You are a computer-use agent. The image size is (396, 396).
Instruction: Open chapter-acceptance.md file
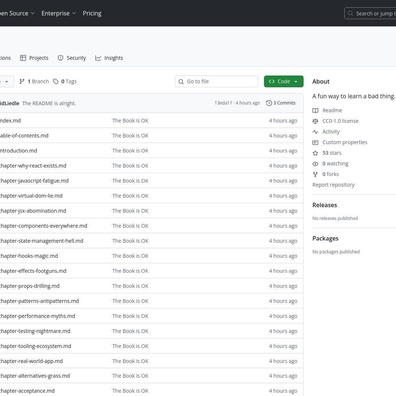[x=27, y=391]
